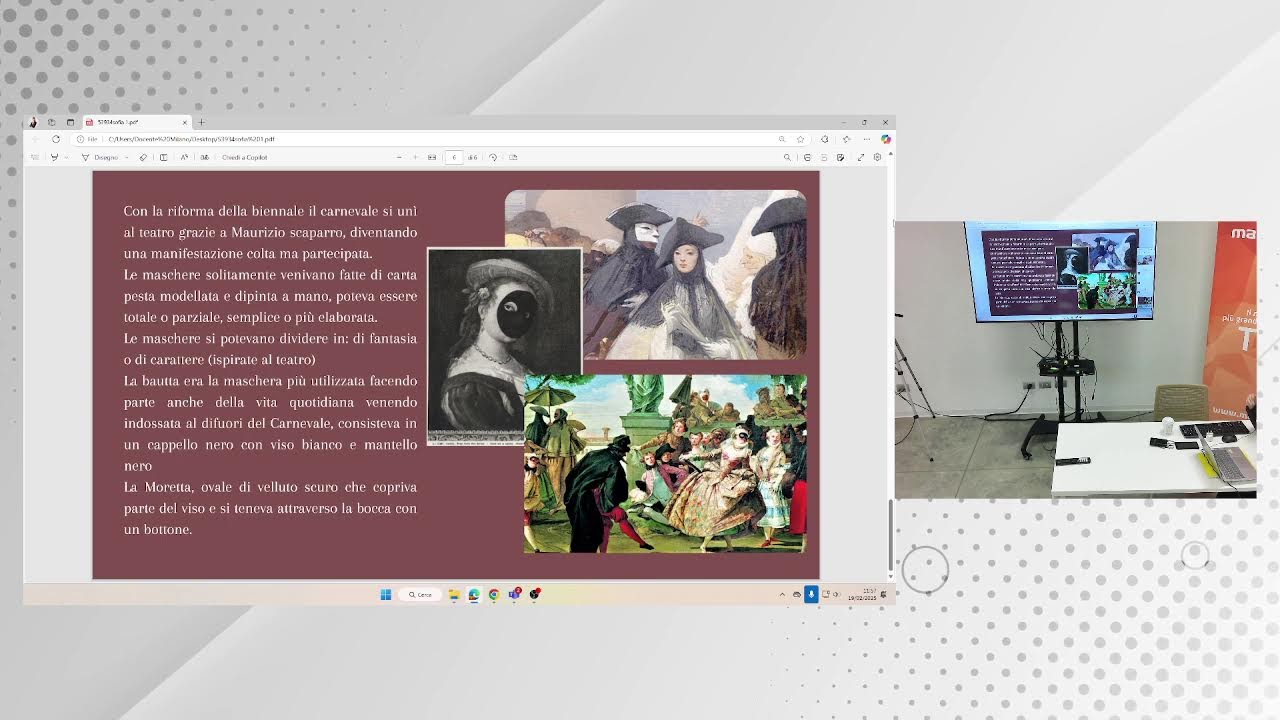This screenshot has height=720, width=1280.
Task: Open the workspaces icon beside the profile
Action: tap(51, 122)
